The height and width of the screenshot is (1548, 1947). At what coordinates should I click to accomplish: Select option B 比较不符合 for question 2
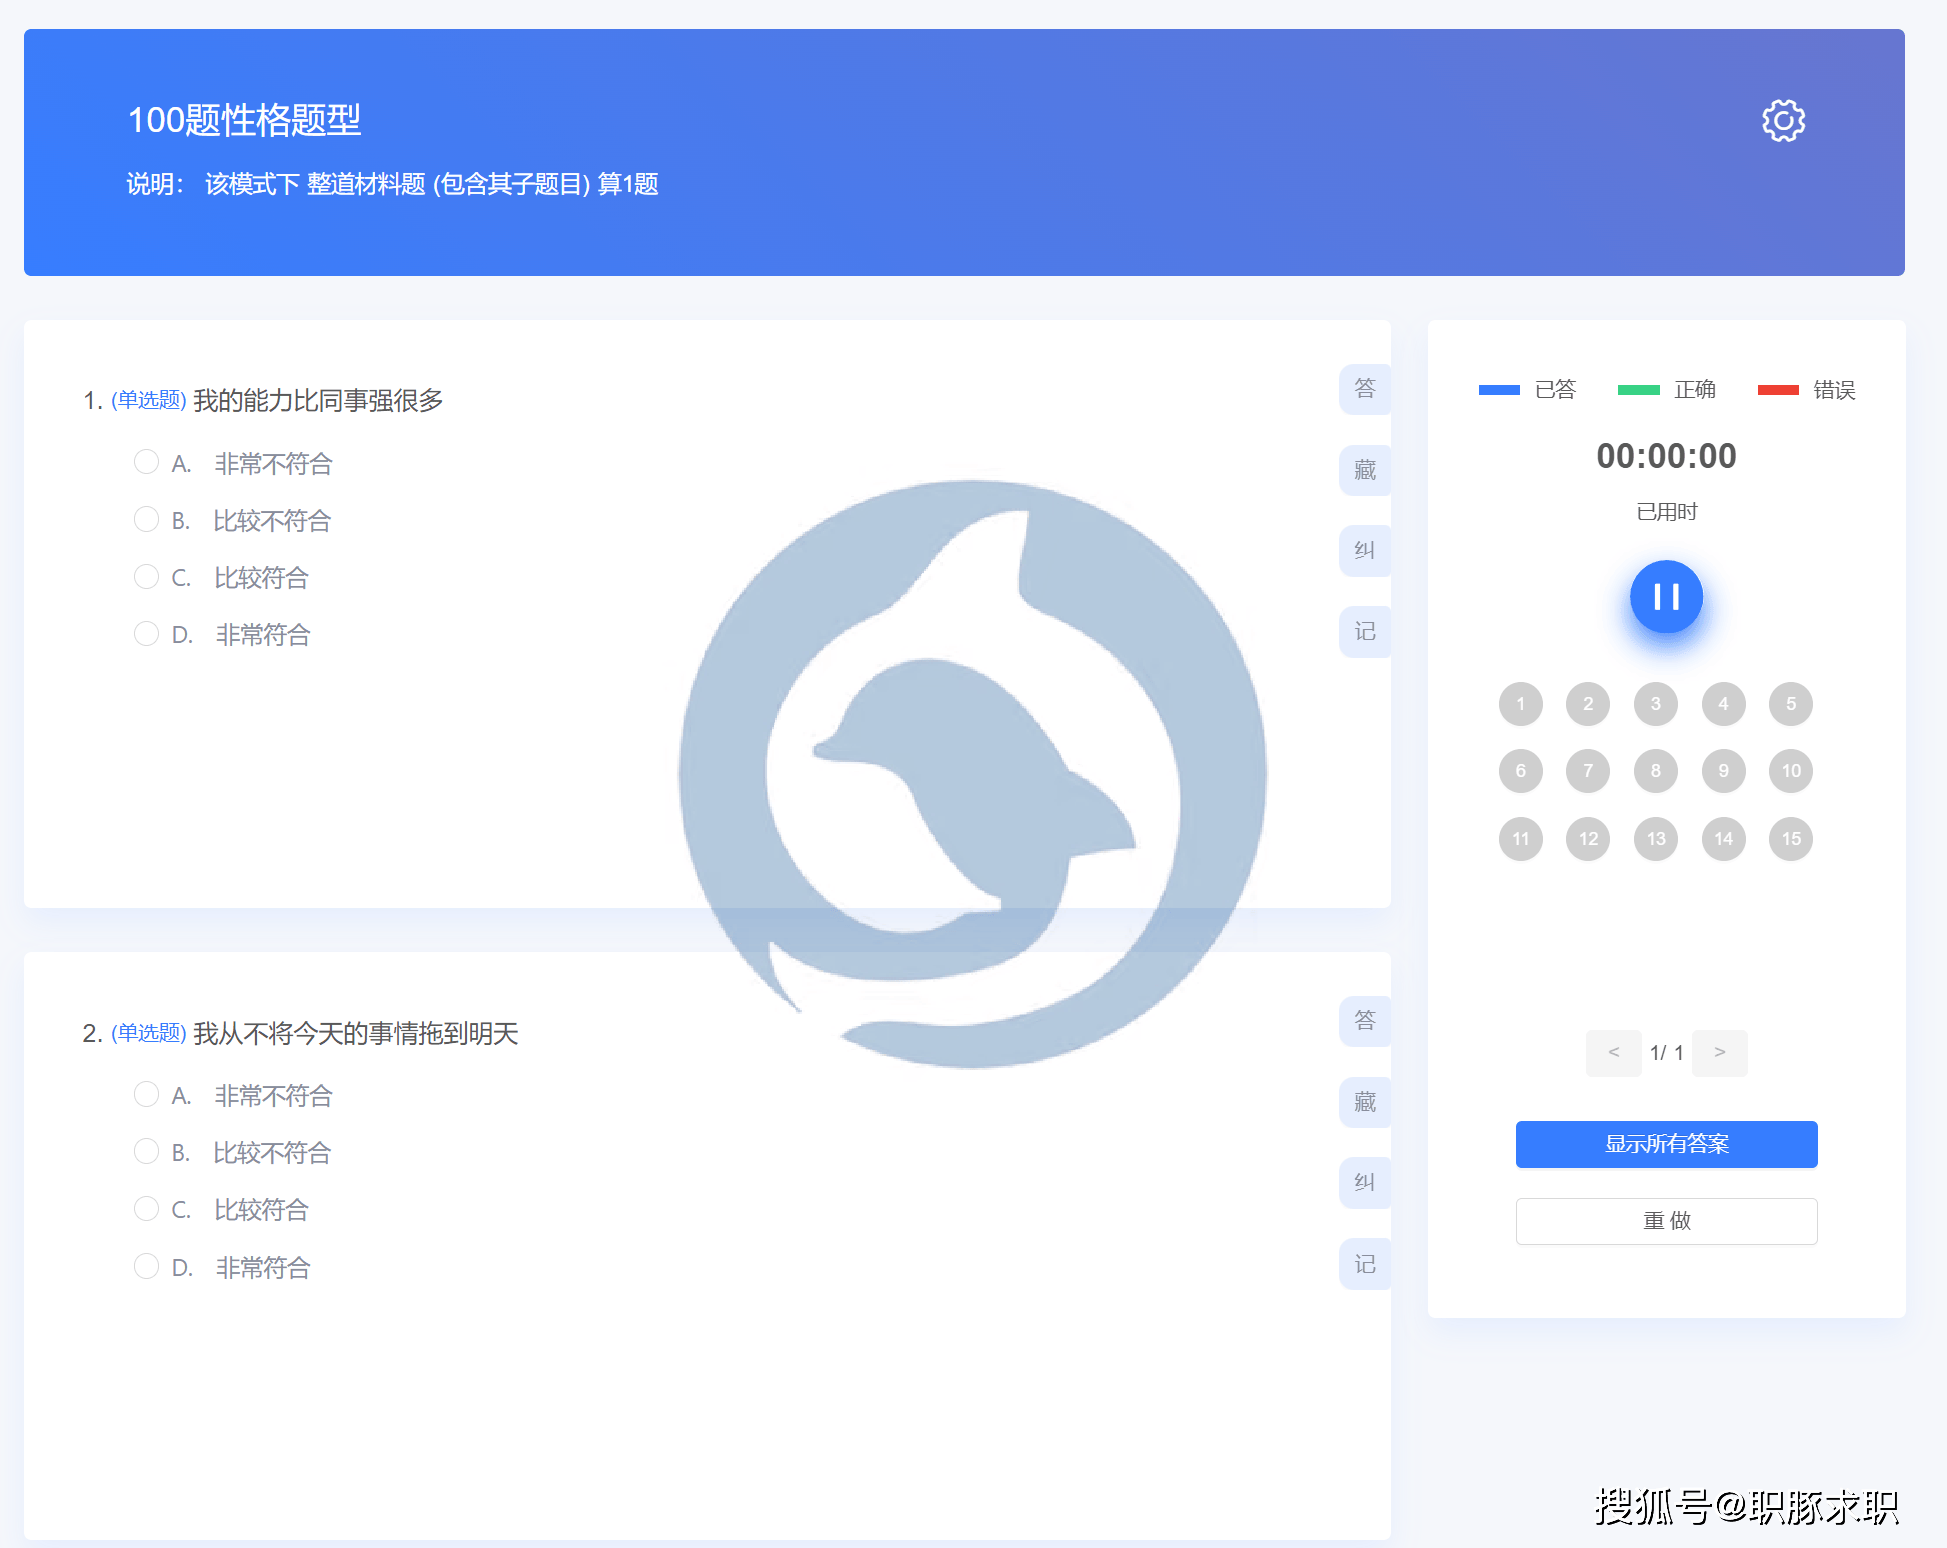146,1152
